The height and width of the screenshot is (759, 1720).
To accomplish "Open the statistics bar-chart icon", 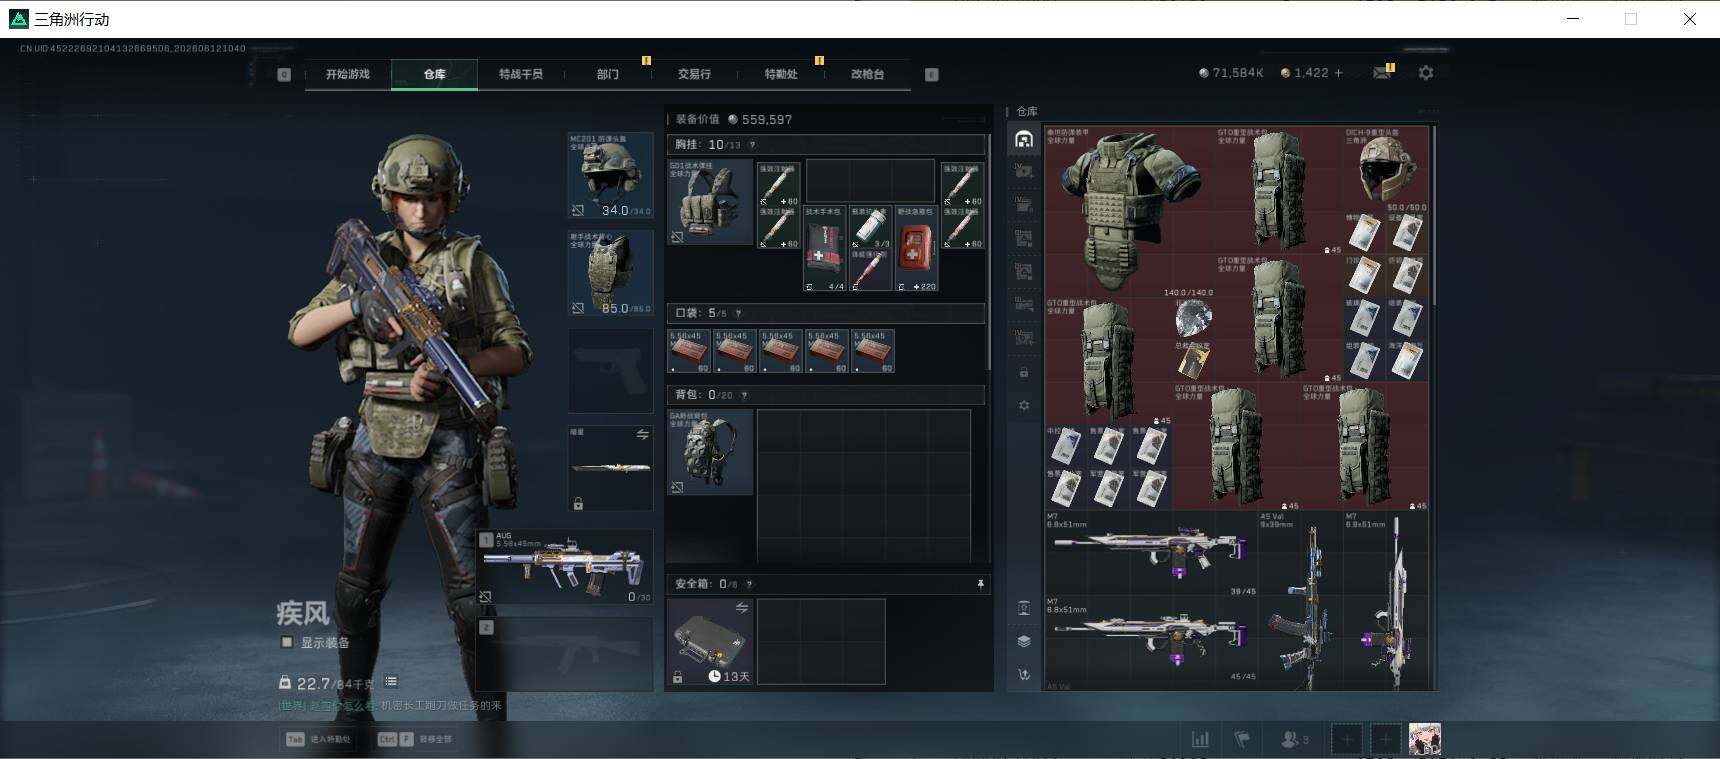I will (1200, 739).
